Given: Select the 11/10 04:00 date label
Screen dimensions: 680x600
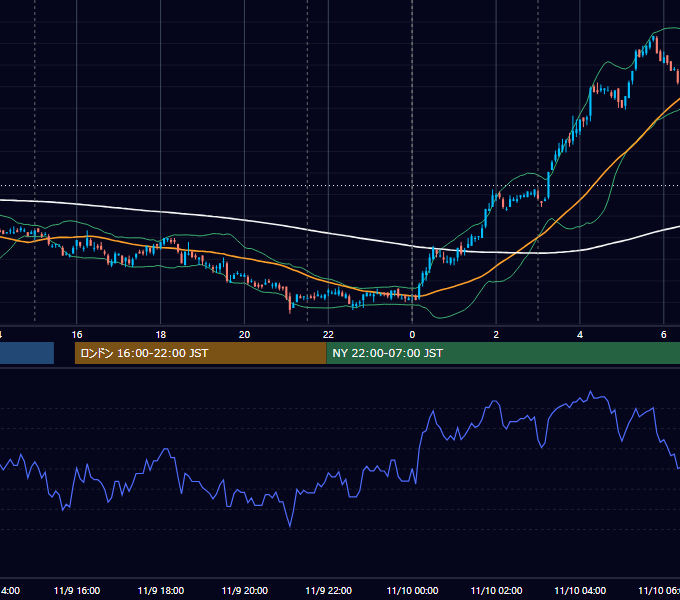Looking at the screenshot, I should (x=580, y=590).
